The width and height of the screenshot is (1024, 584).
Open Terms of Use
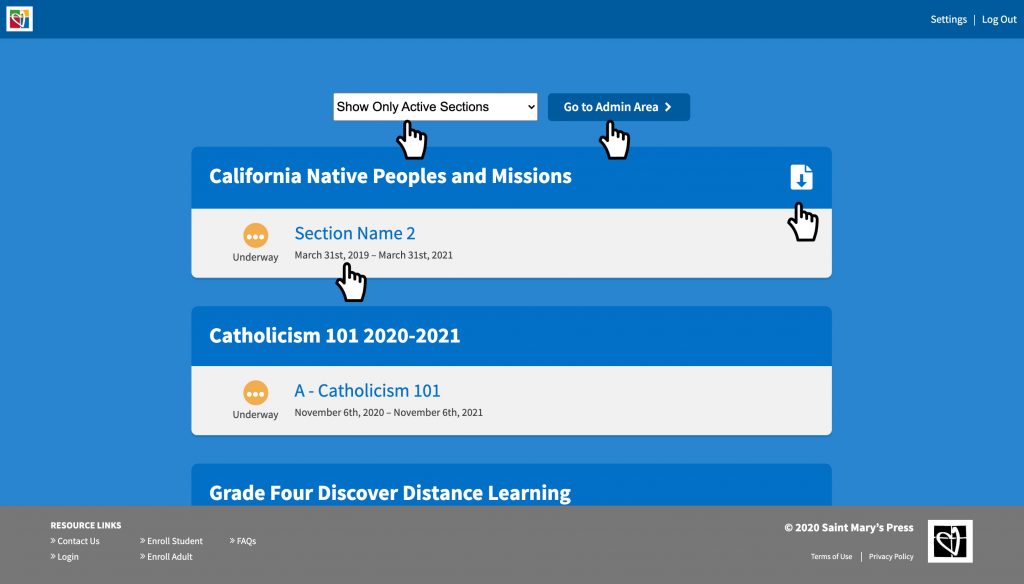[831, 557]
